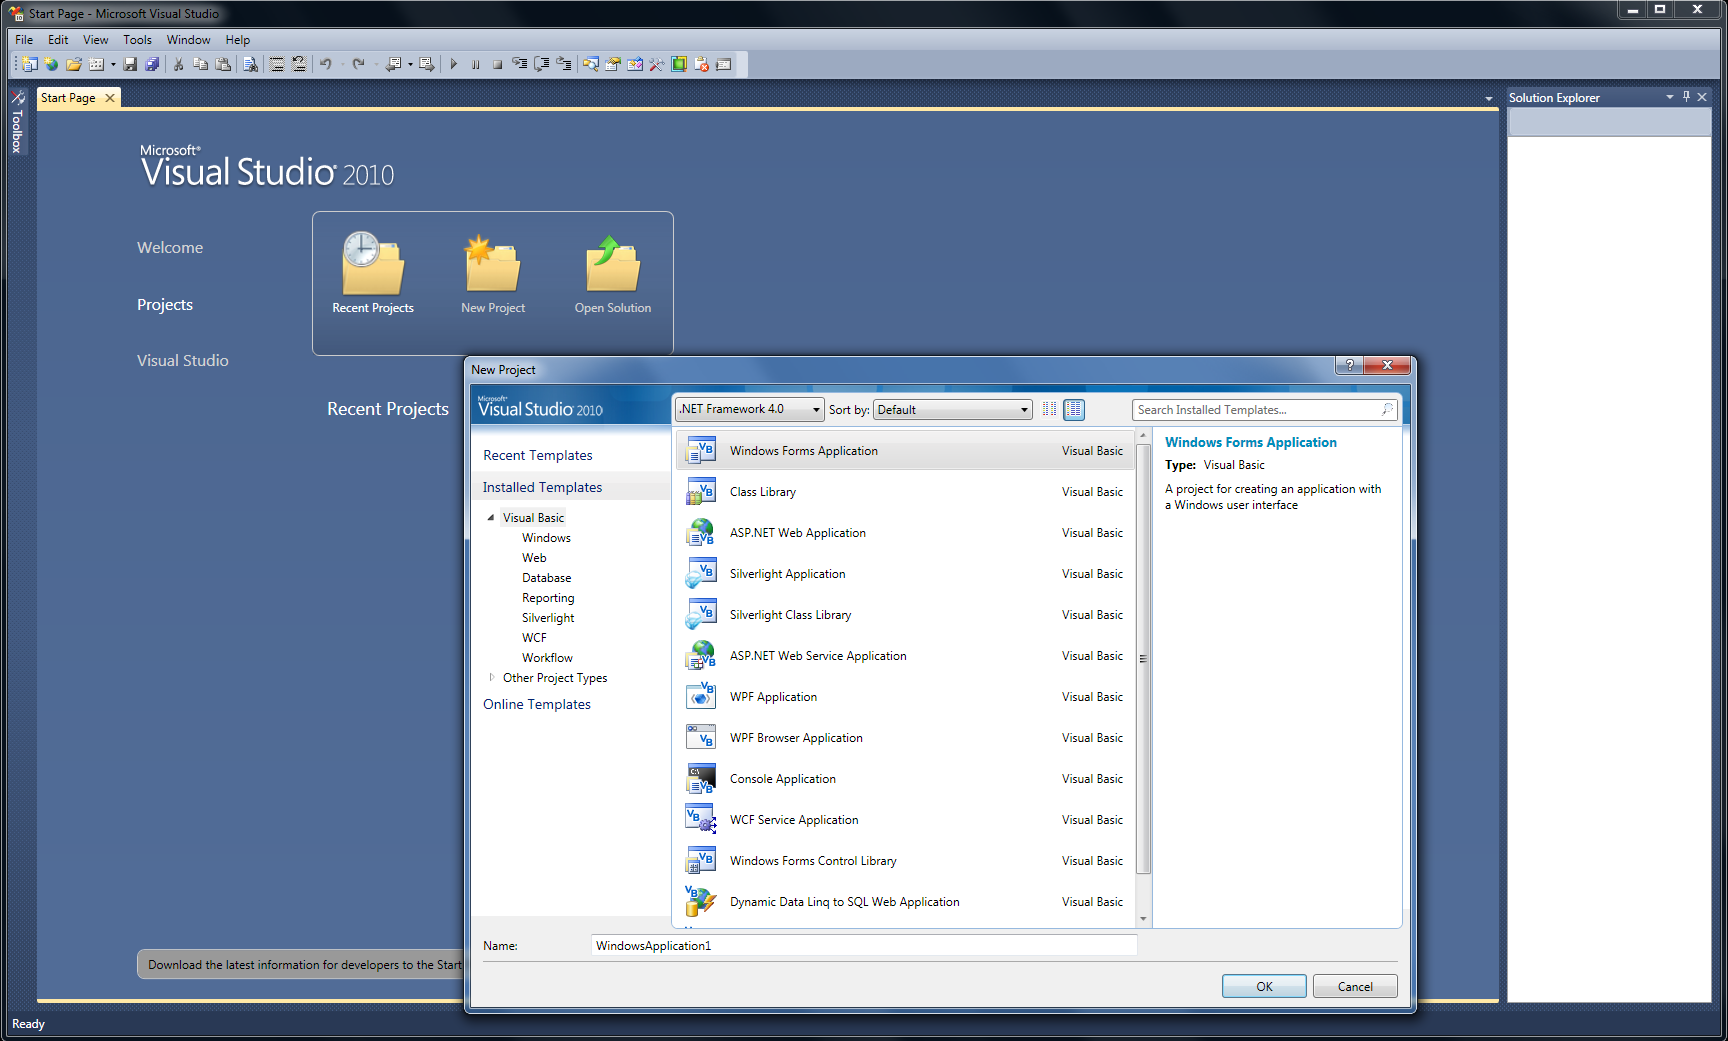Select the Workflow tree item
This screenshot has width=1728, height=1041.
(x=547, y=658)
